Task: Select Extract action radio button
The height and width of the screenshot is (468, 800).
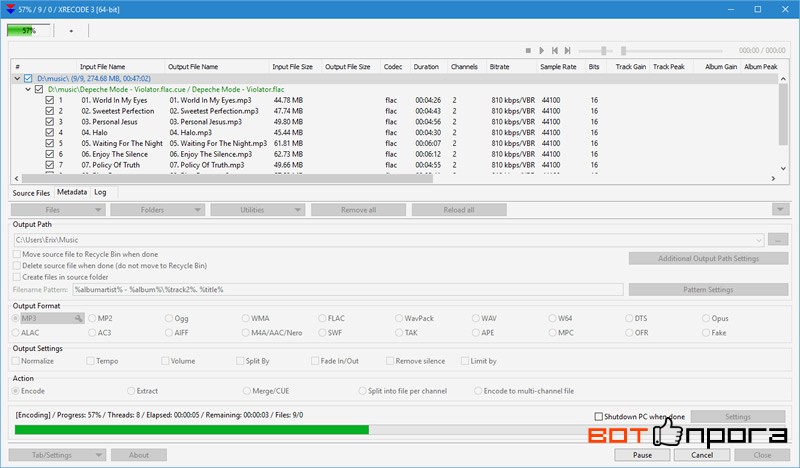Action: click(x=131, y=391)
